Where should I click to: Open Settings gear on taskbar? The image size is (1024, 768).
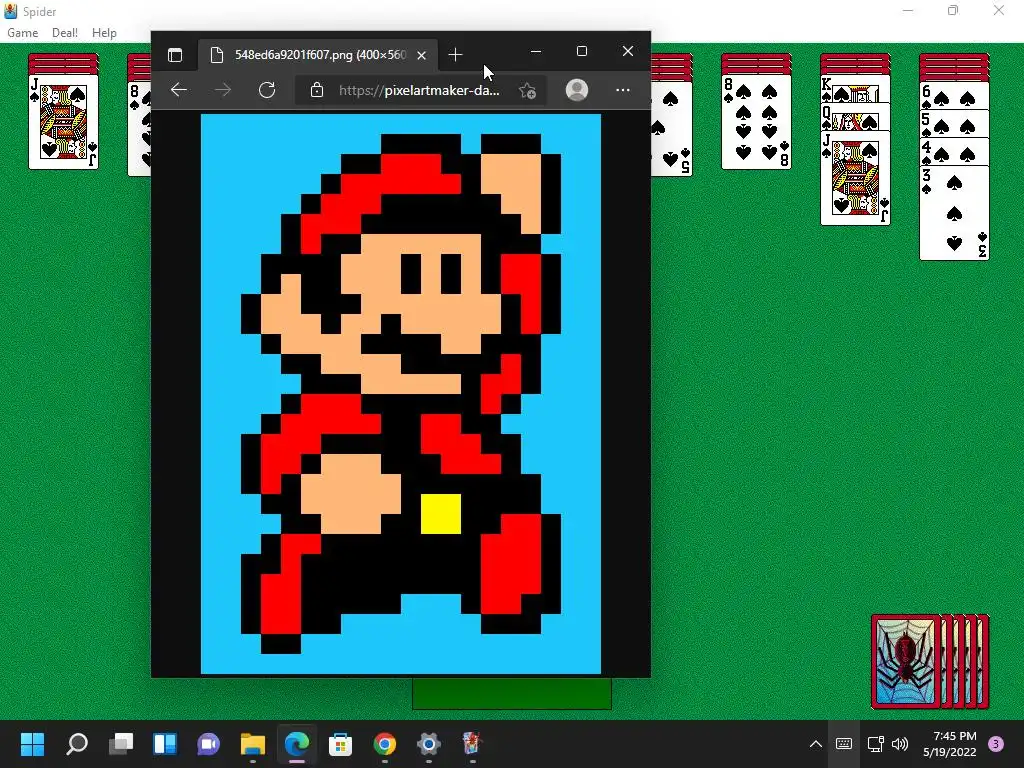pos(428,743)
